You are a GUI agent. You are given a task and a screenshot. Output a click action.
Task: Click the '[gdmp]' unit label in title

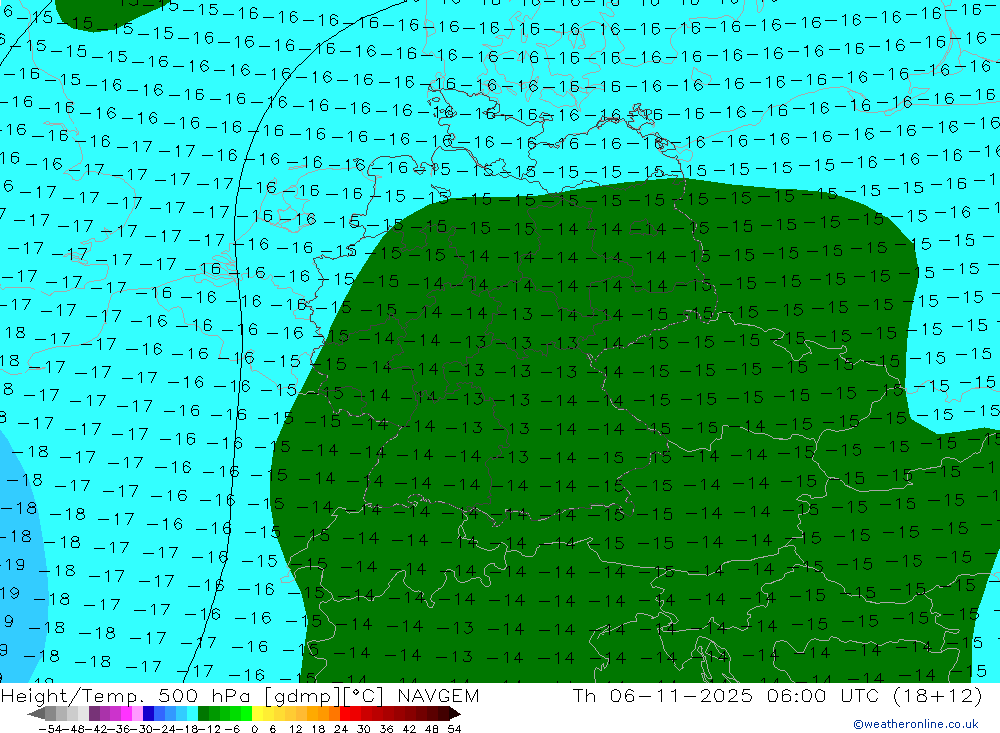pos(302,695)
